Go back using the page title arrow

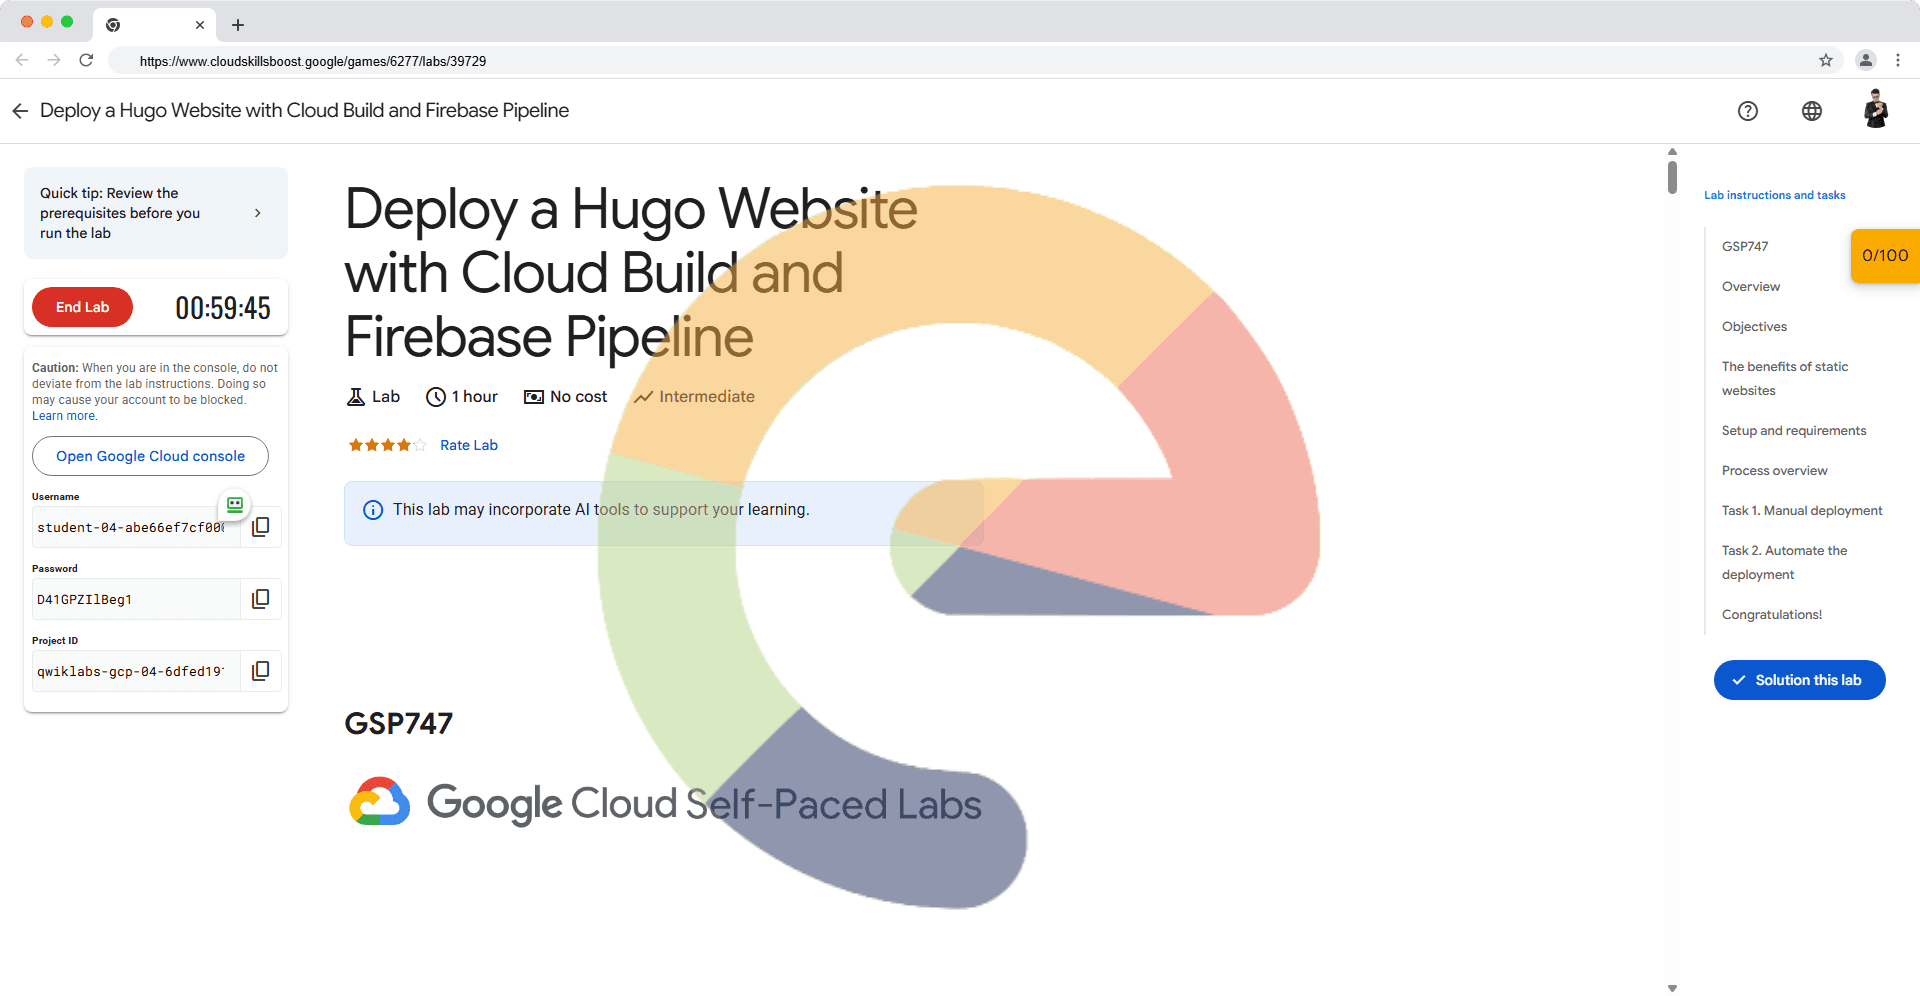pos(20,111)
